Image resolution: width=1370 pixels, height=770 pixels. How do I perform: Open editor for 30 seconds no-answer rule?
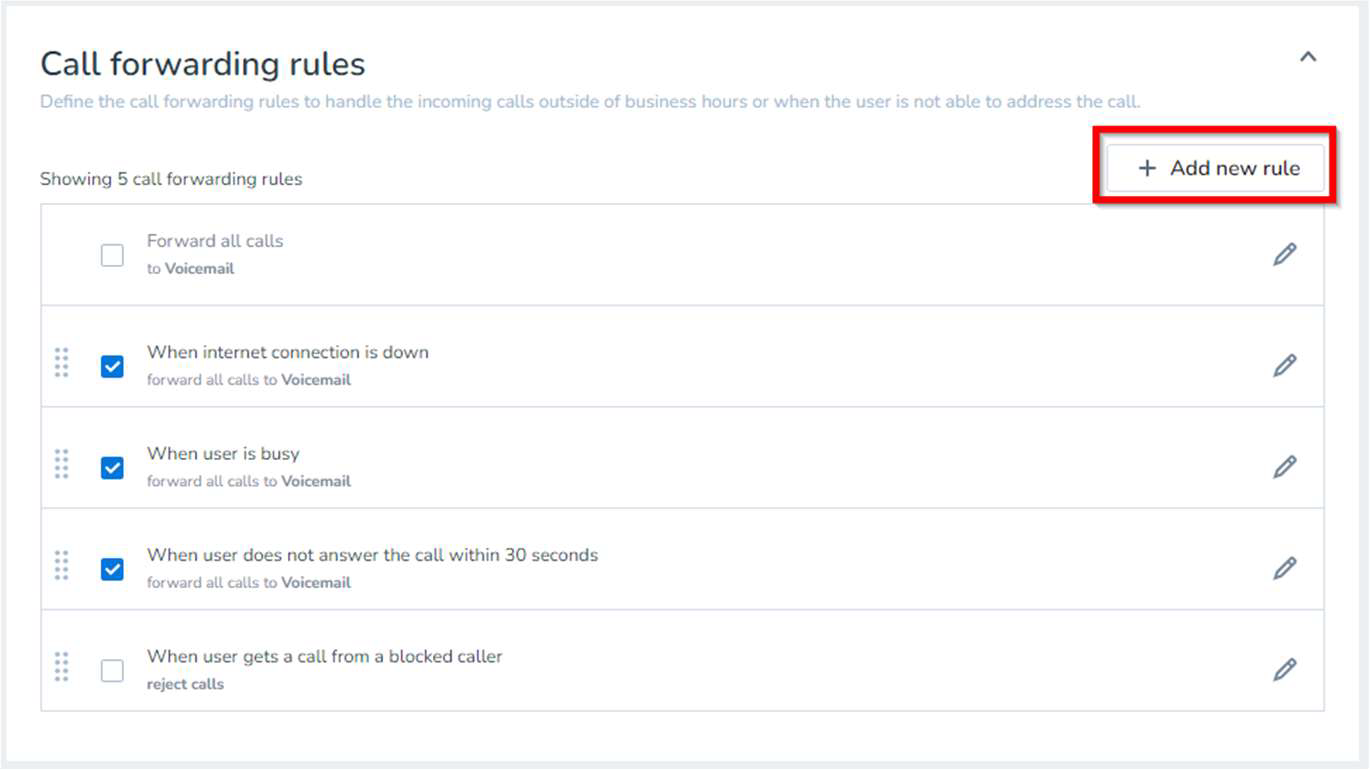pyautogui.click(x=1284, y=569)
